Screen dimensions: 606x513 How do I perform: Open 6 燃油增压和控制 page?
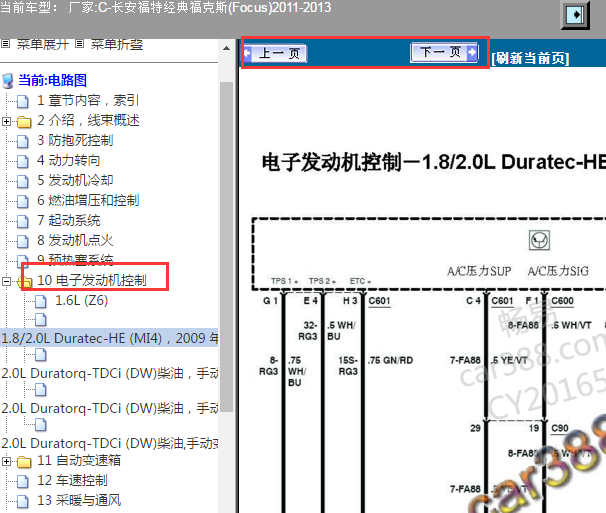(x=88, y=200)
